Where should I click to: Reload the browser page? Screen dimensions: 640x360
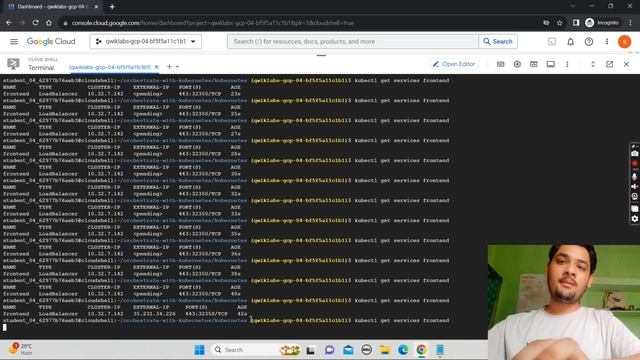pyautogui.click(x=36, y=23)
